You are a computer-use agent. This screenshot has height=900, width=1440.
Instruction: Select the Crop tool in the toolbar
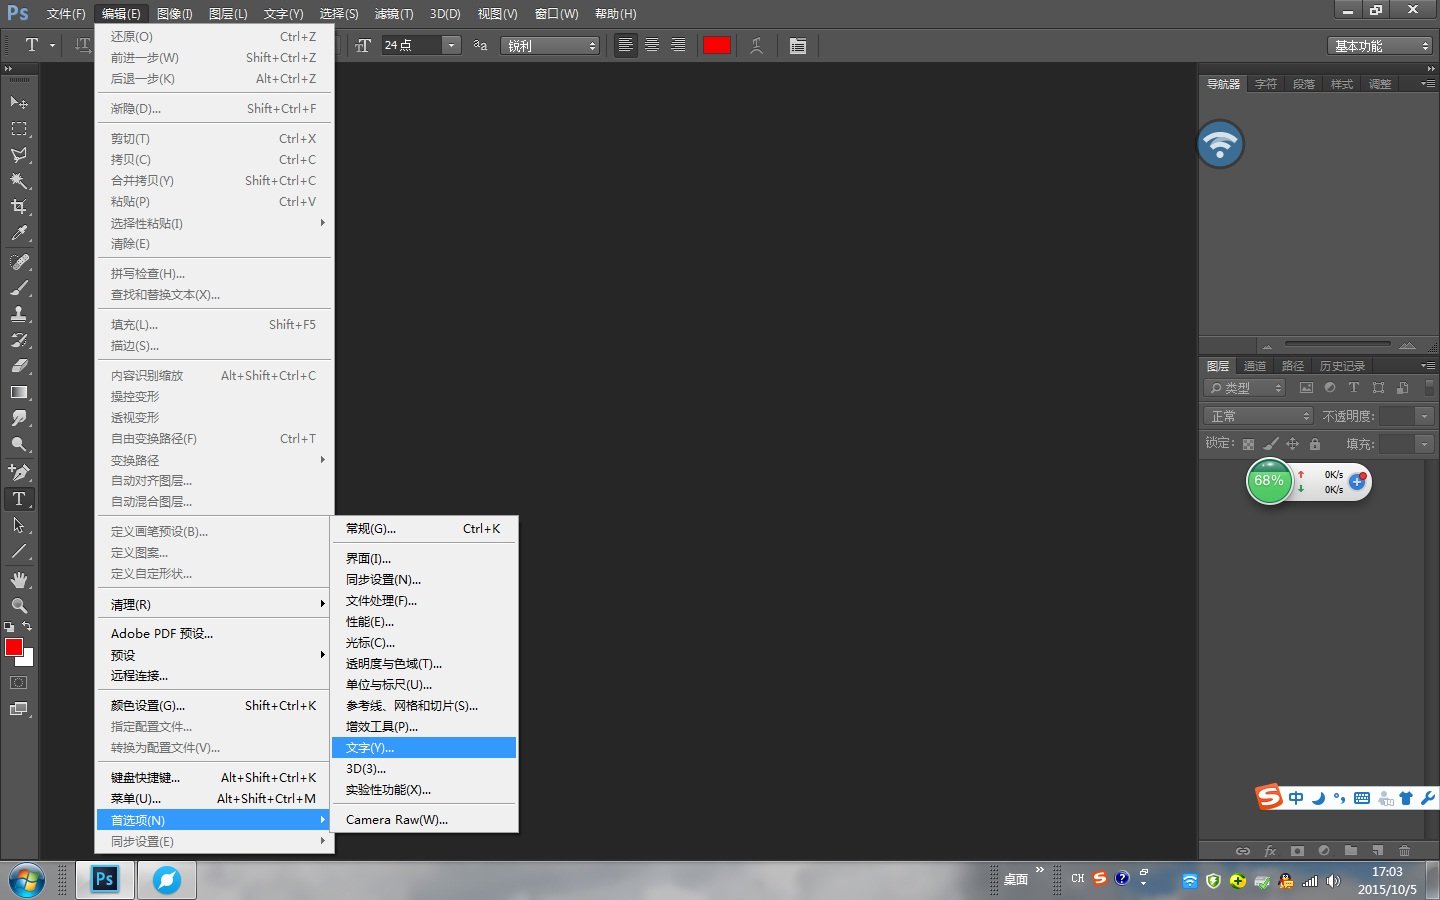tap(18, 207)
